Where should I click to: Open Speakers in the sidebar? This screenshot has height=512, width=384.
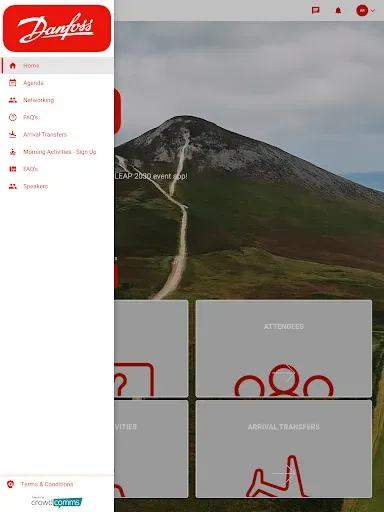[57, 186]
